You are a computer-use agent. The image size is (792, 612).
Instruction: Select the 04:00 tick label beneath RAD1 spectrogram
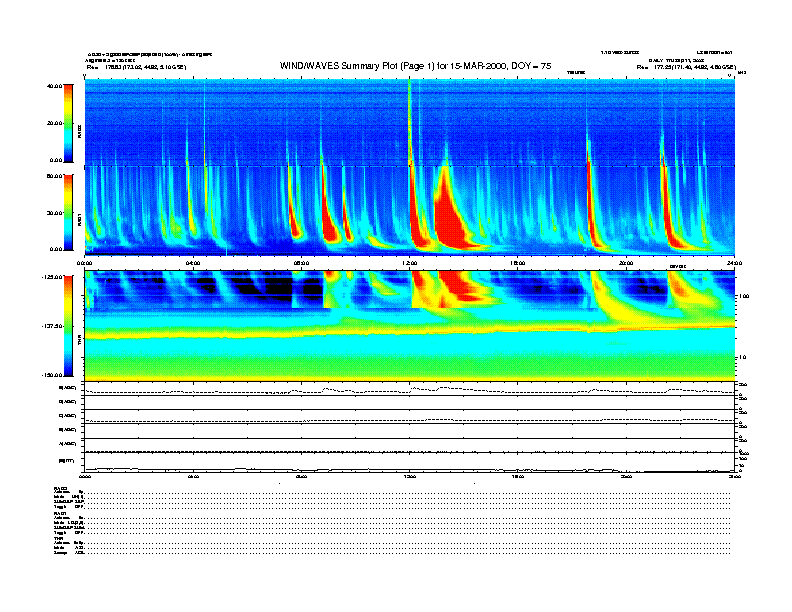coord(193,262)
